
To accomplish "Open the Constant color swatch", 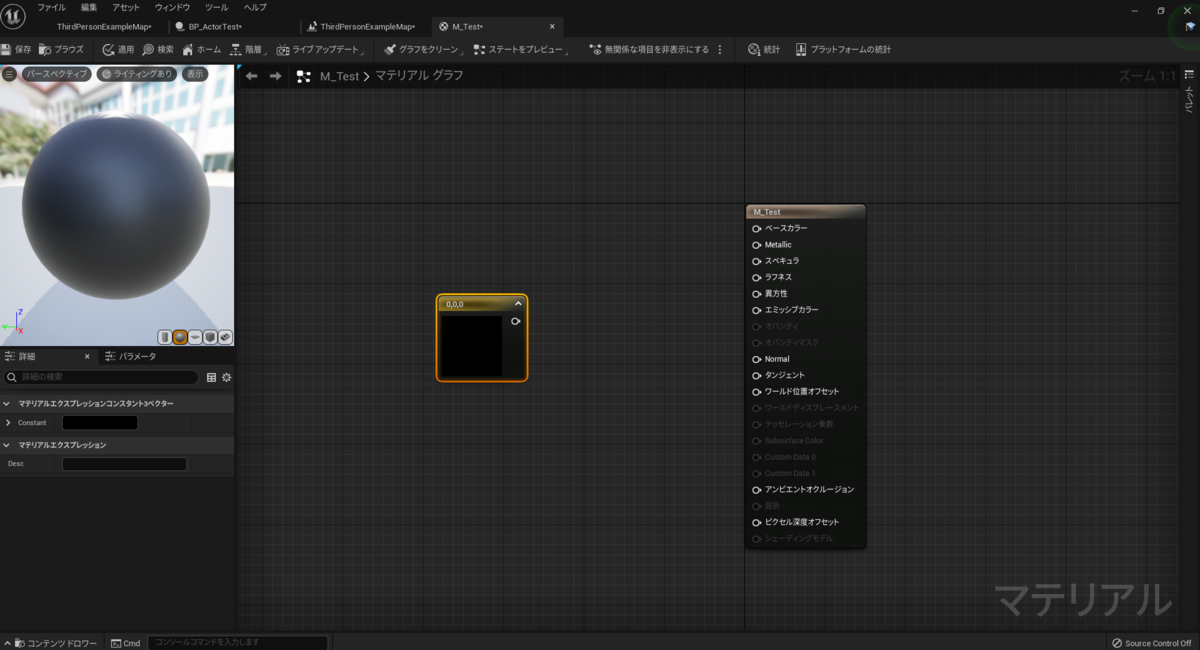I will [100, 423].
